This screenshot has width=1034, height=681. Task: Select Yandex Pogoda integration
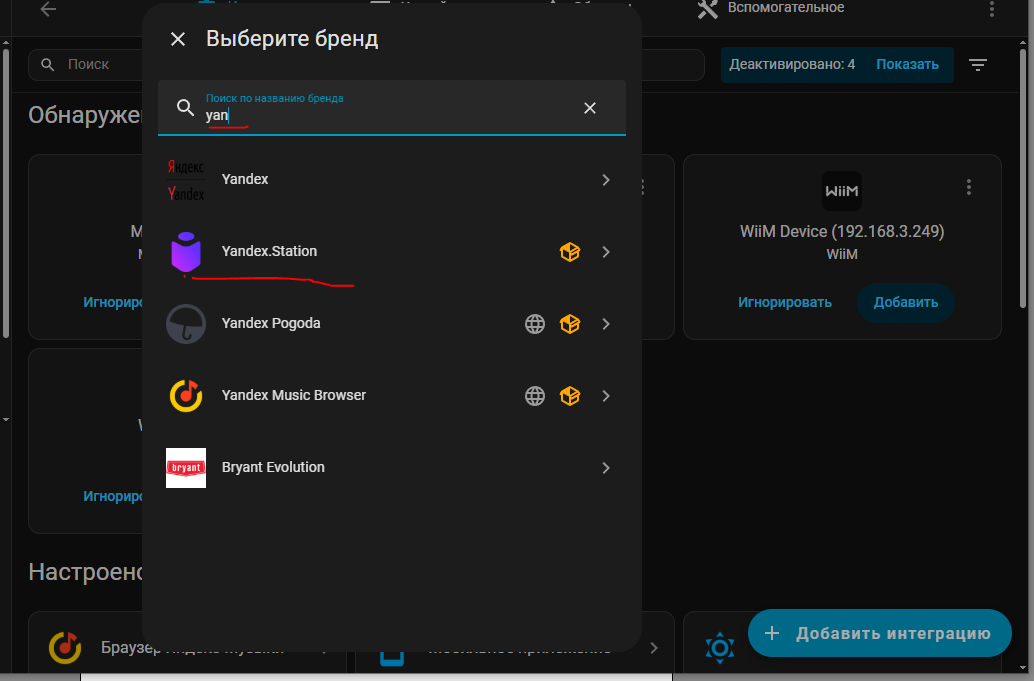point(392,324)
